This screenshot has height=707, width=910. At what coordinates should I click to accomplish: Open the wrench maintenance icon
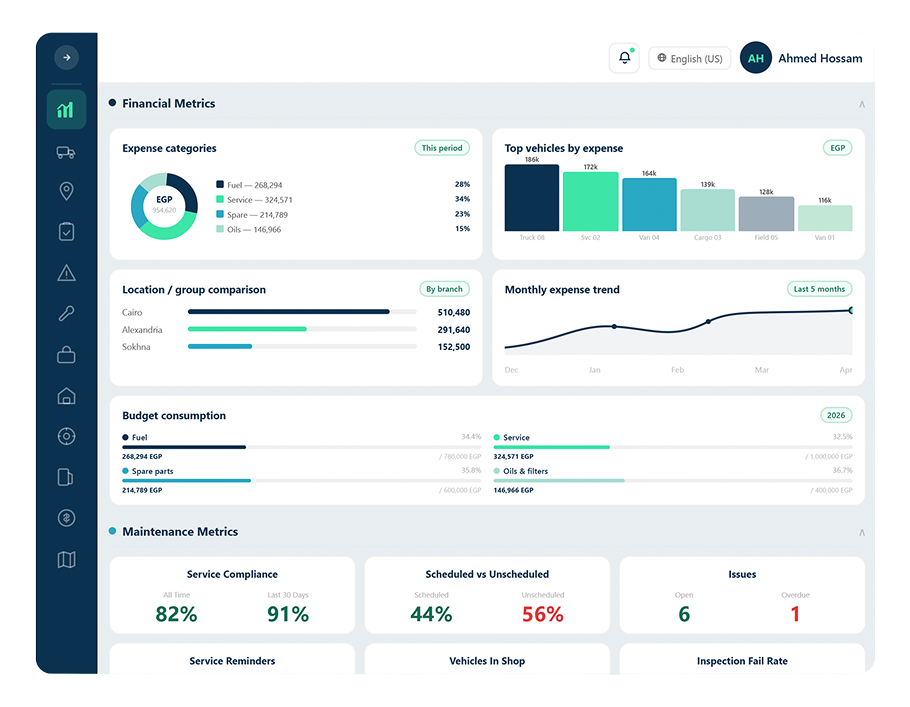pyautogui.click(x=66, y=313)
